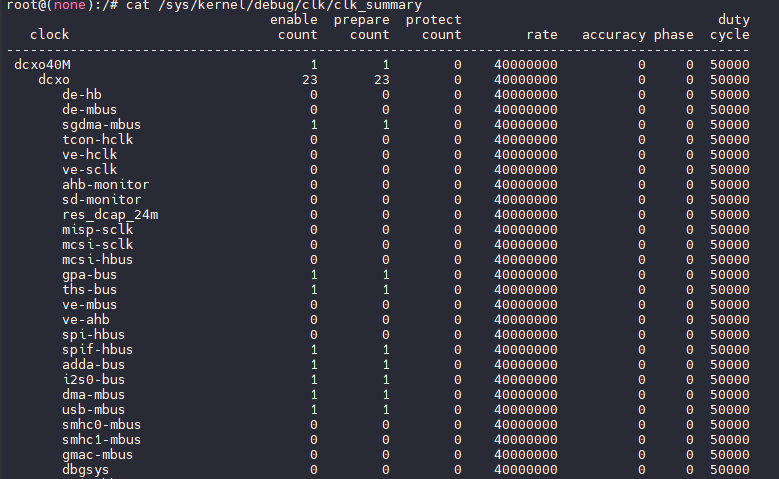Click the i2s0-bus clock label
Image resolution: width=779 pixels, height=479 pixels.
pyautogui.click(x=93, y=380)
